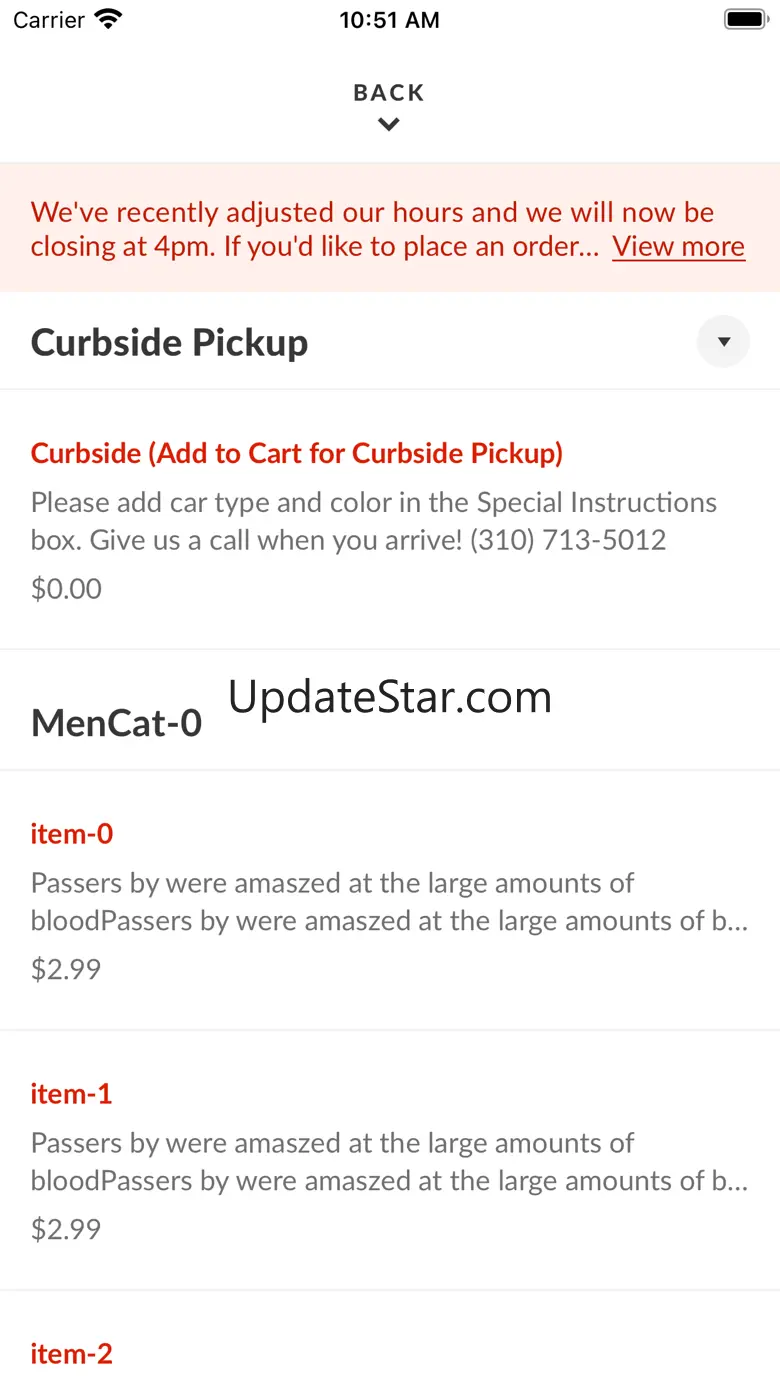The image size is (780, 1387).
Task: Tap item-1 description text
Action: 388,1162
